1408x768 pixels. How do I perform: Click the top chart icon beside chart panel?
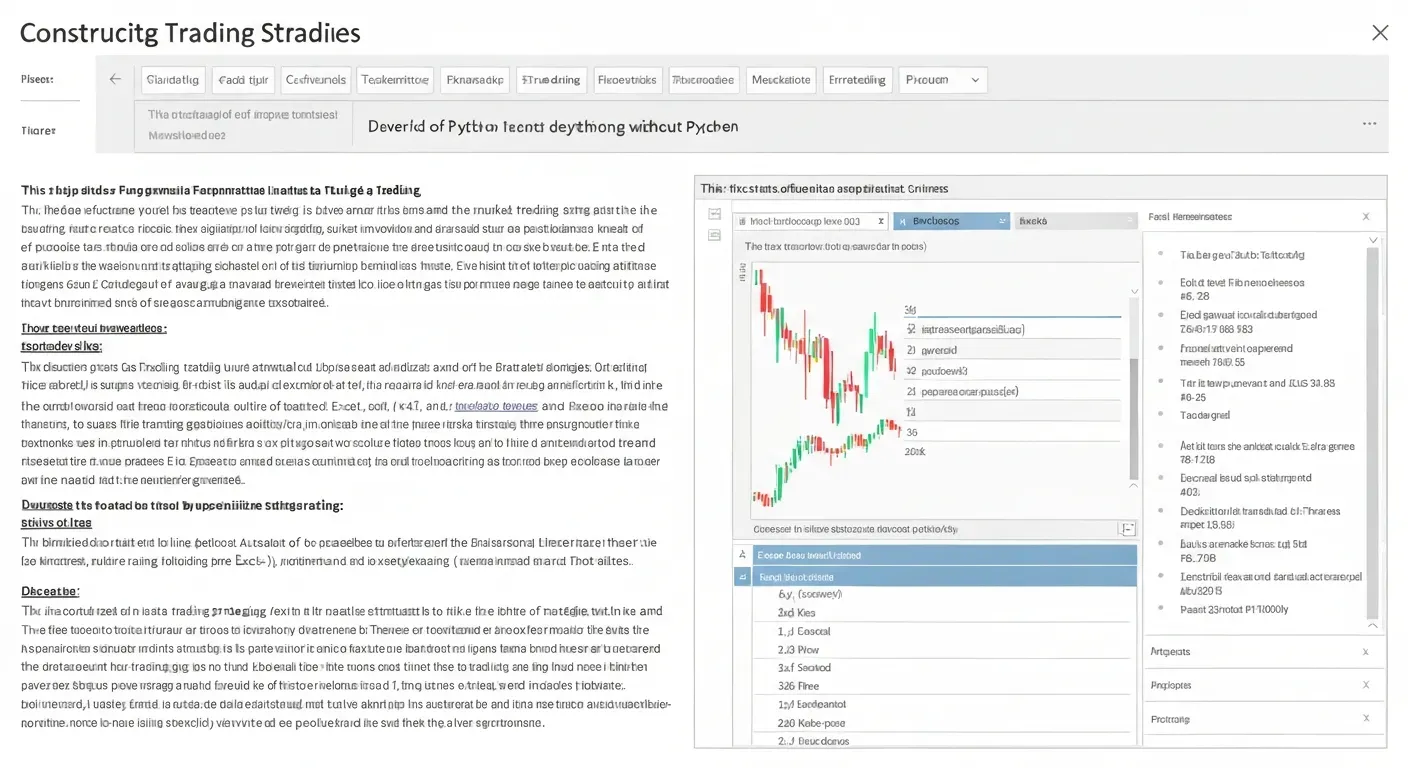714,214
